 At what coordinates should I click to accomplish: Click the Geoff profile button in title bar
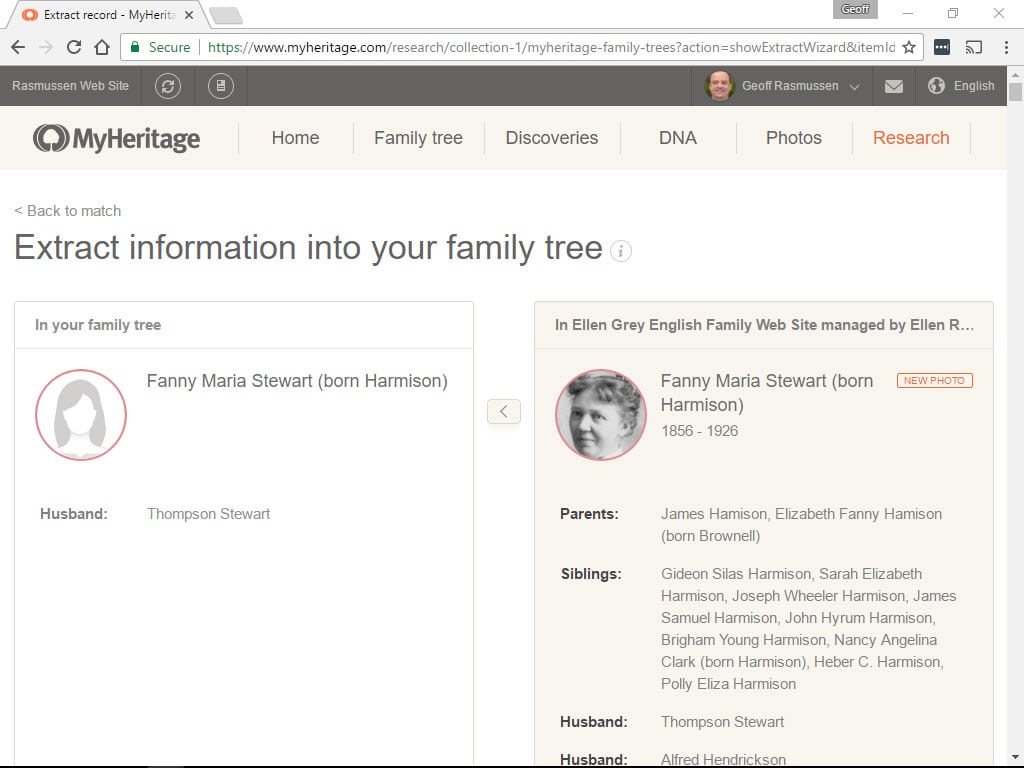855,9
